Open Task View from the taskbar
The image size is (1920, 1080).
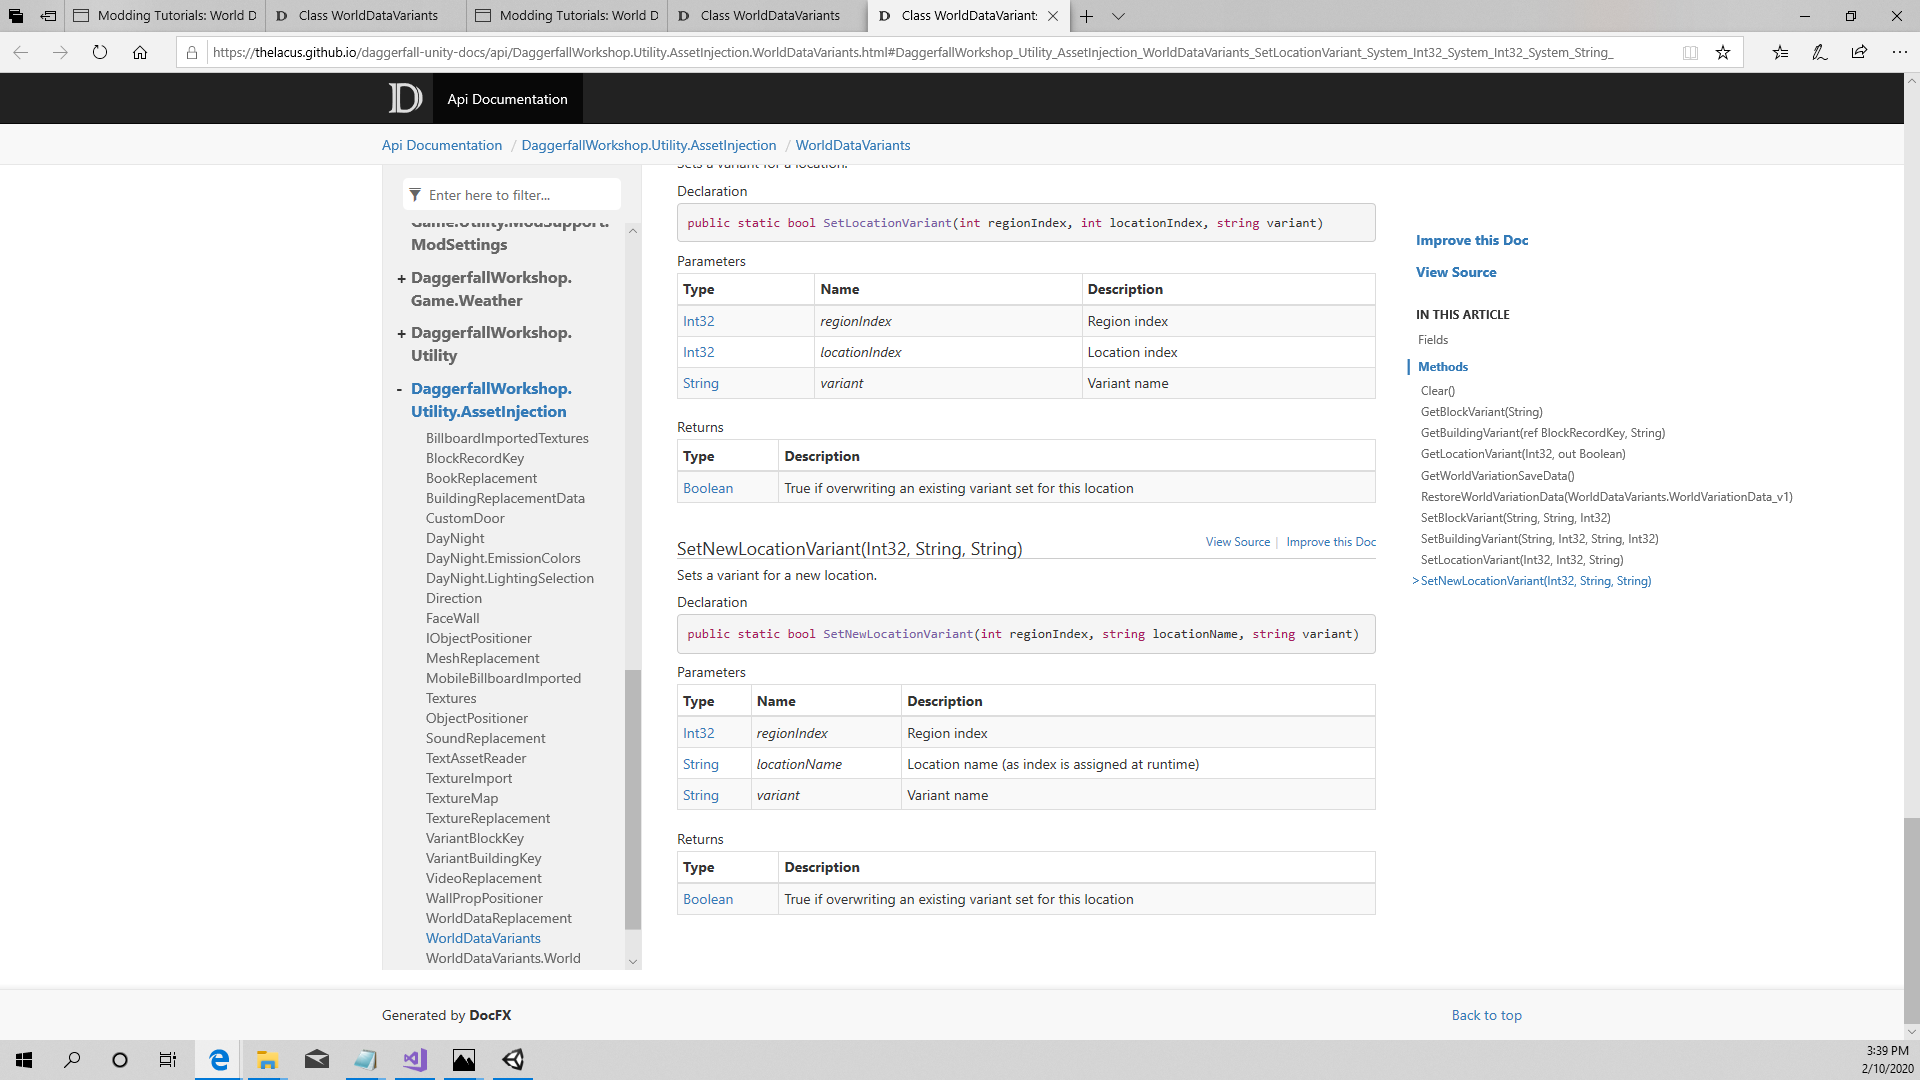pos(167,1060)
